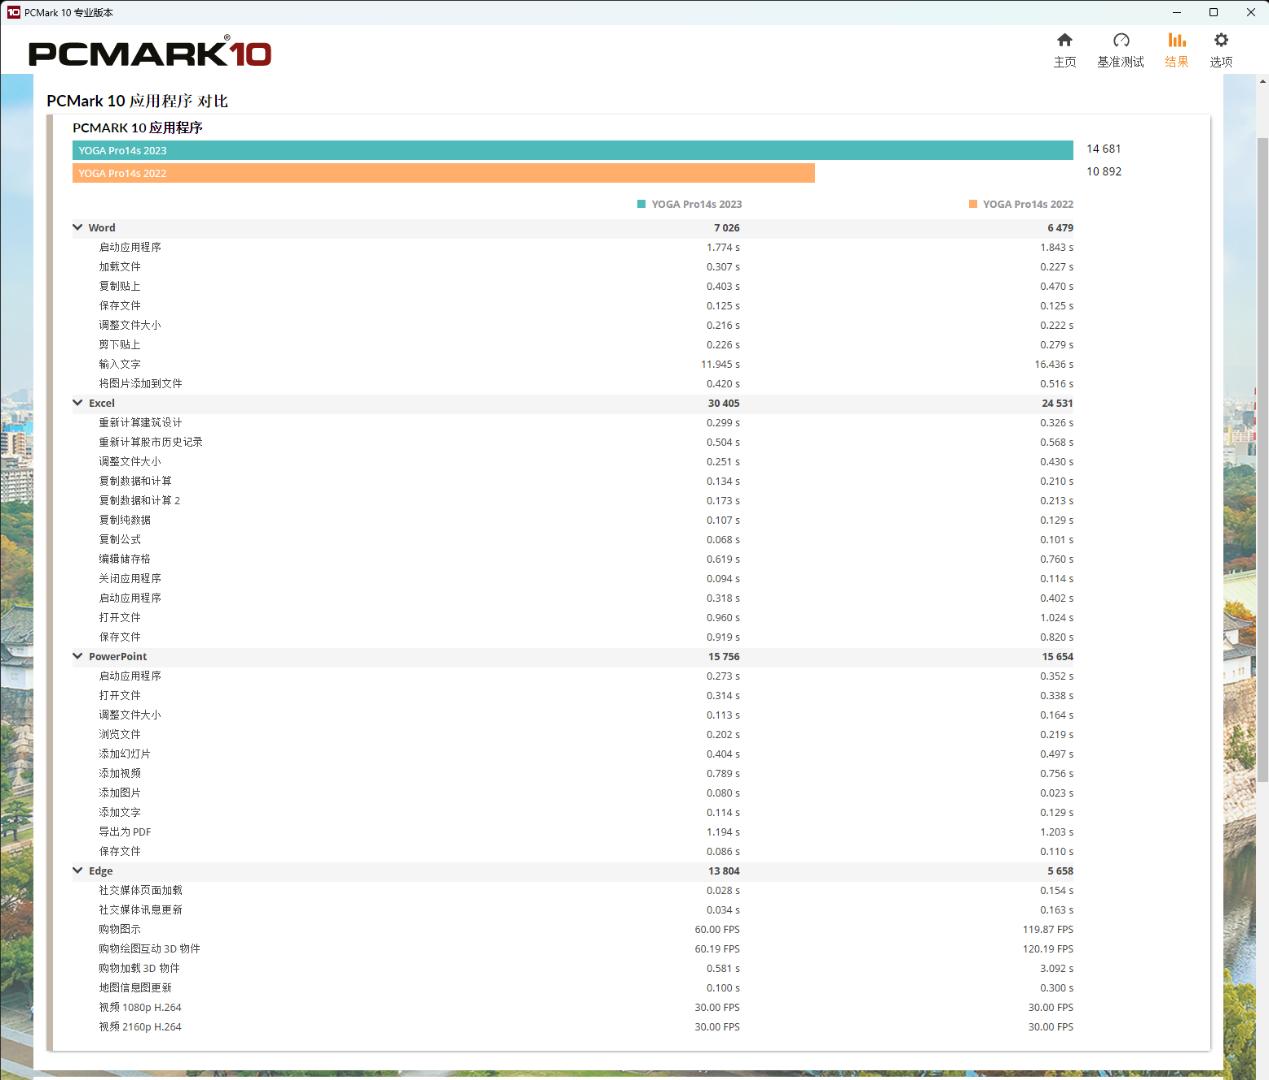
Task: Click the YOGA Pro14s 2023 column header
Action: pos(697,204)
